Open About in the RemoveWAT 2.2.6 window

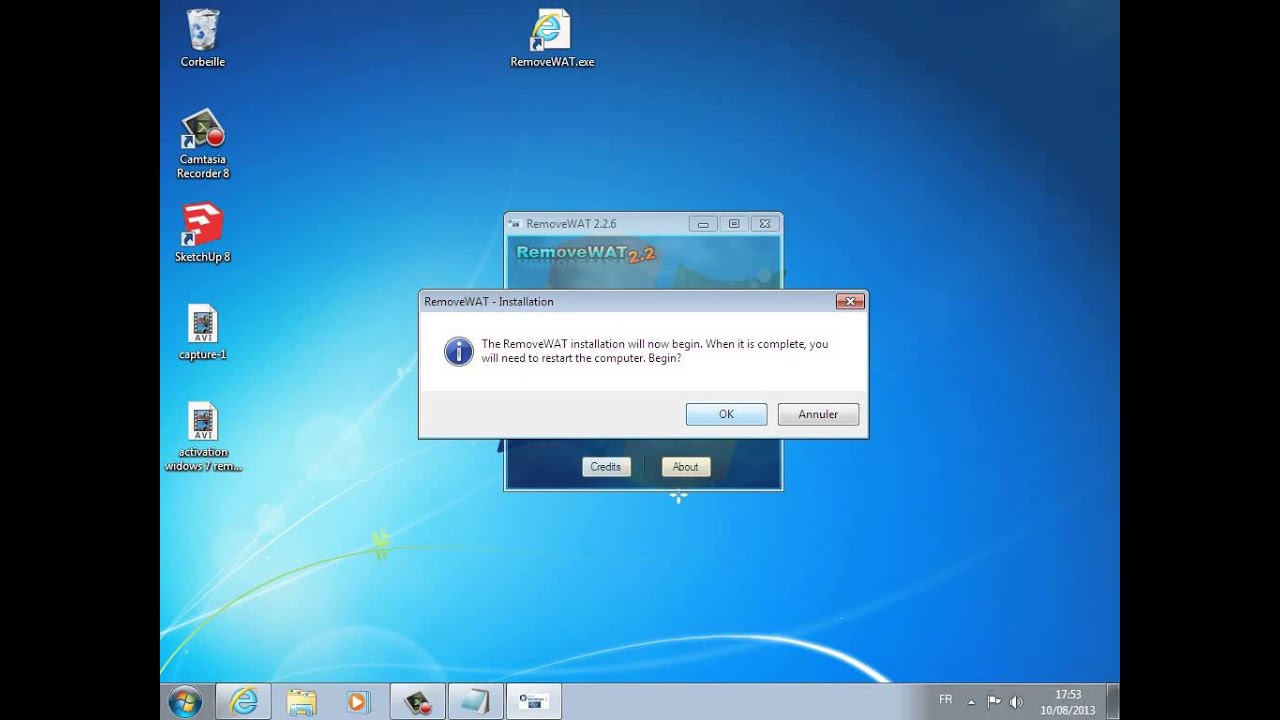[x=686, y=467]
